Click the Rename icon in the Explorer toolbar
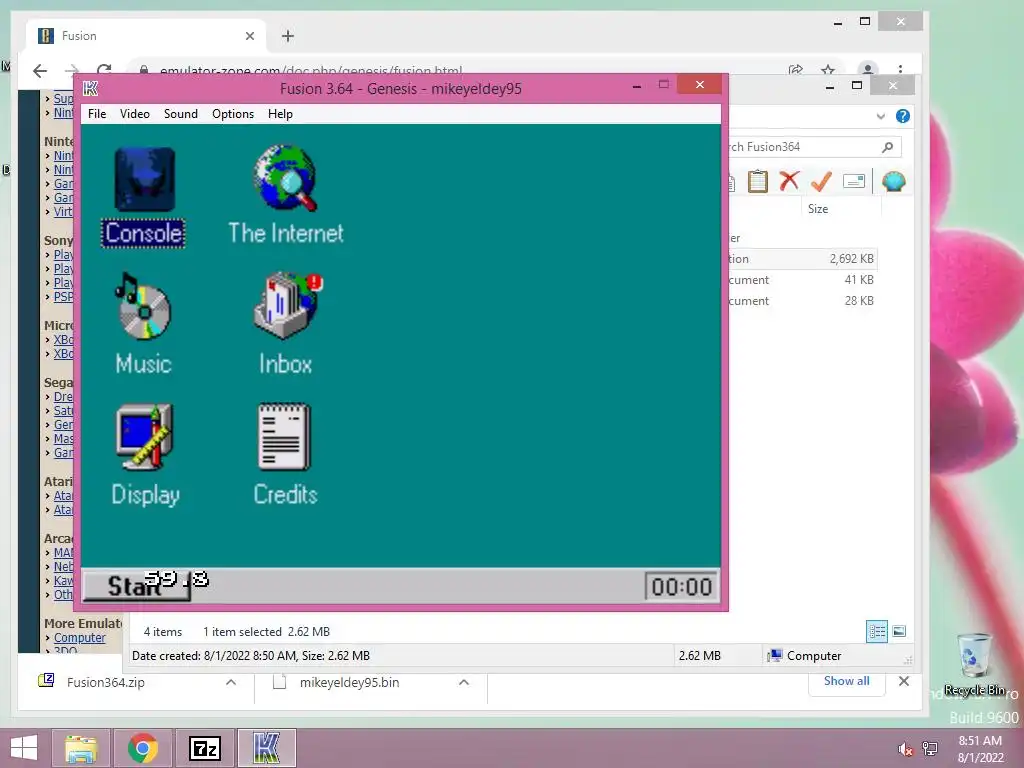This screenshot has width=1024, height=768. [854, 181]
